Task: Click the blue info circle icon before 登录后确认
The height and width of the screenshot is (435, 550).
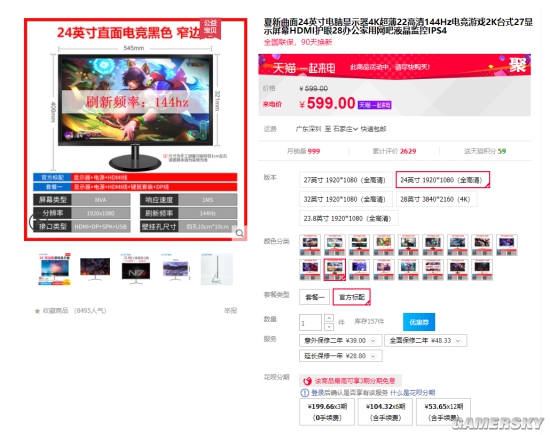Action: 305,393
